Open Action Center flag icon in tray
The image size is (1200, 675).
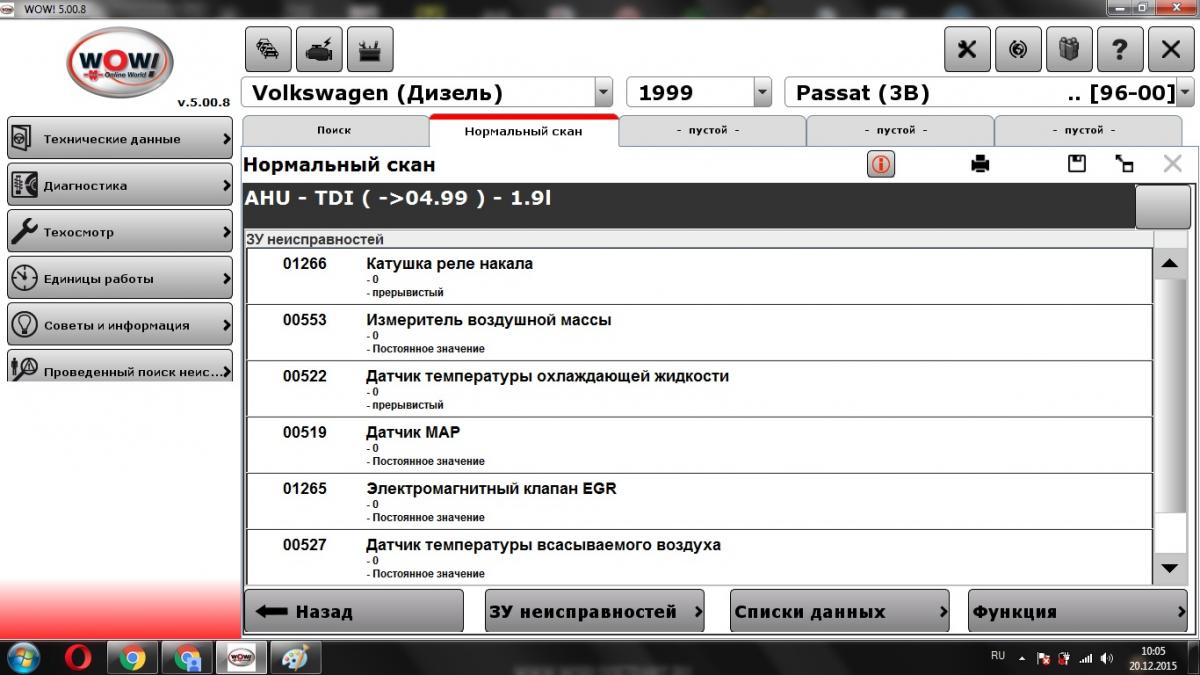click(x=1043, y=659)
